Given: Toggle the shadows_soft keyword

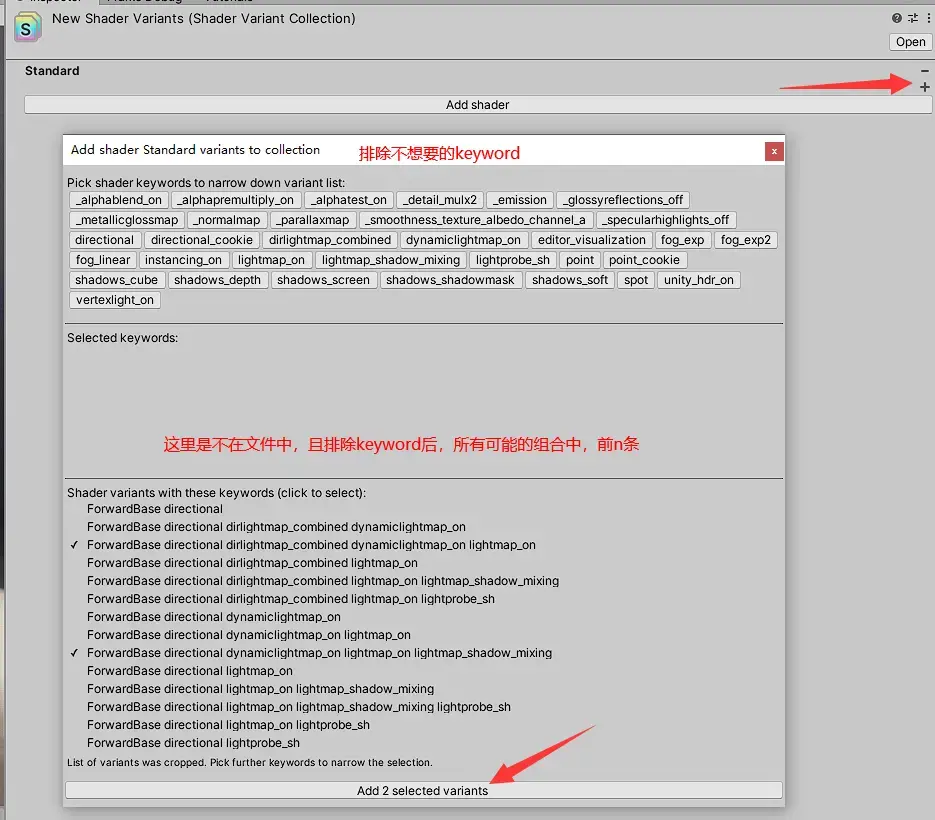Looking at the screenshot, I should [569, 279].
